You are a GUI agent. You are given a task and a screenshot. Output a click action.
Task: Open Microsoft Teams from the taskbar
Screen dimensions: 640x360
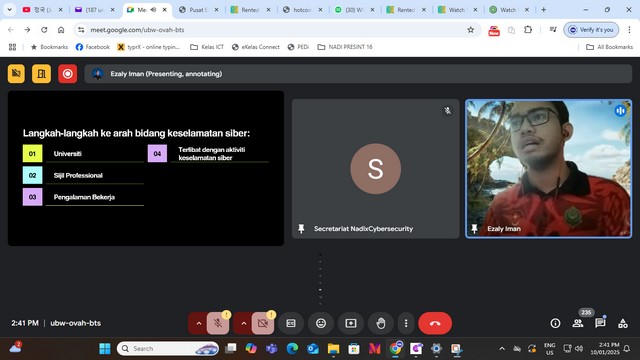(x=271, y=349)
